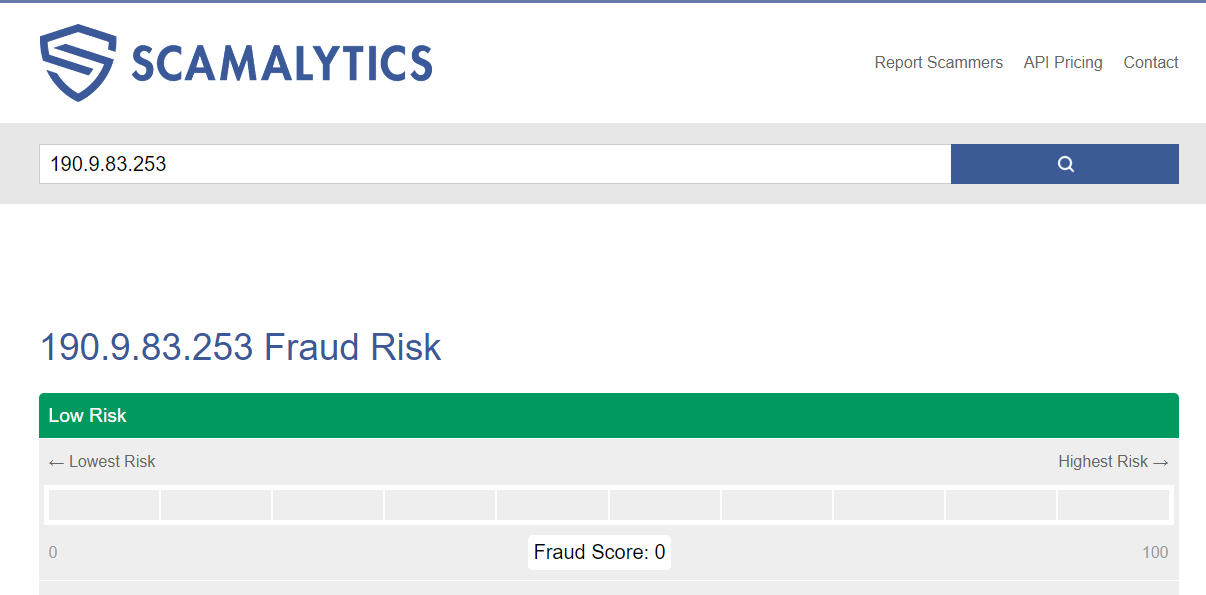The width and height of the screenshot is (1206, 595).
Task: Select the Fraud Score: 0 badge
Action: 599,552
